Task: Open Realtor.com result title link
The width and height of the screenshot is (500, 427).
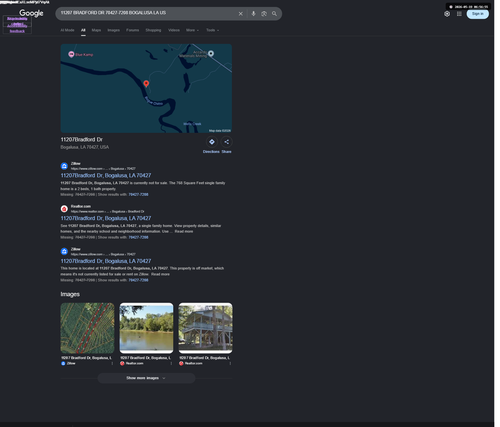Action: (x=106, y=218)
